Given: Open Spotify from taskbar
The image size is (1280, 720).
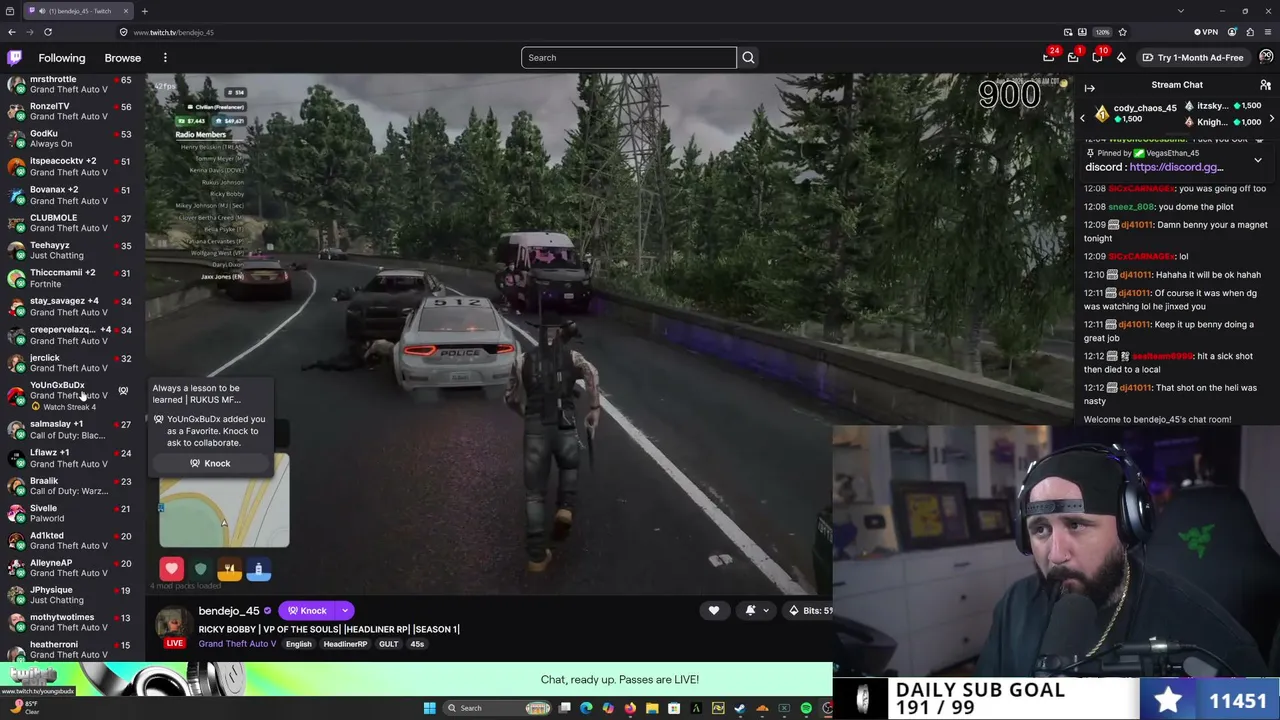Looking at the screenshot, I should [806, 708].
